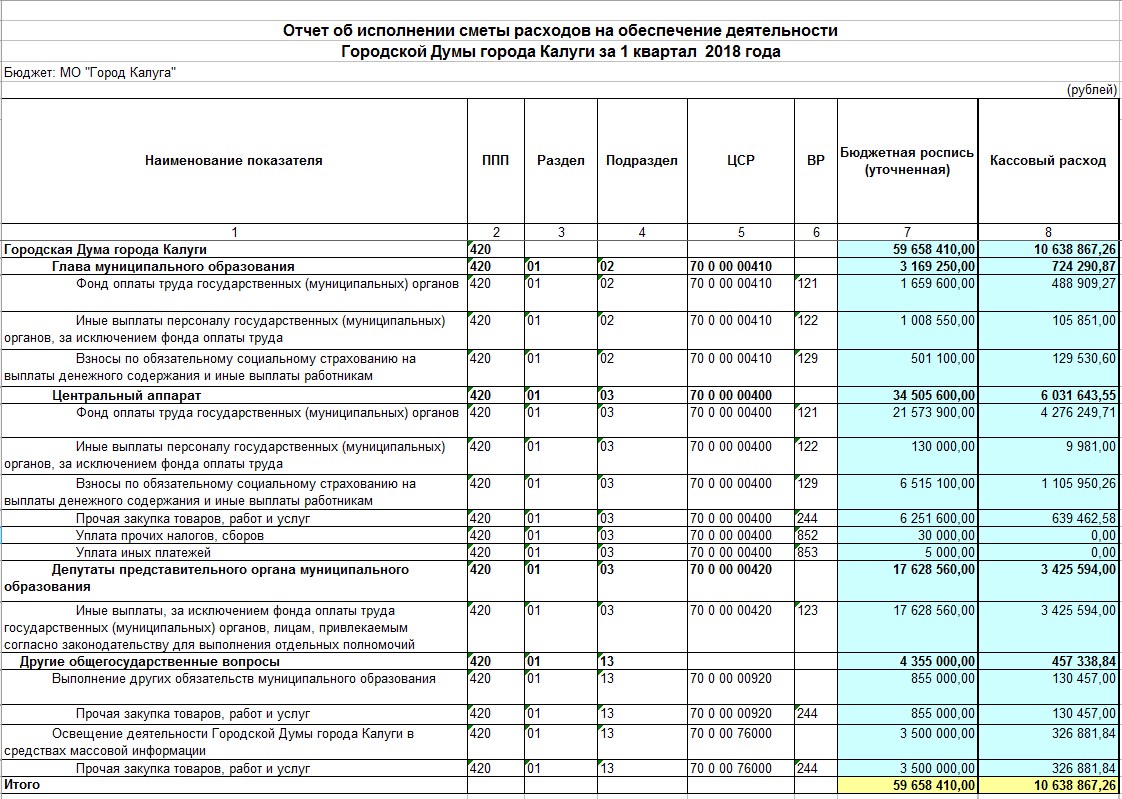
Task: Select the 'Глава муниципального образования' cell
Action: pos(173,266)
